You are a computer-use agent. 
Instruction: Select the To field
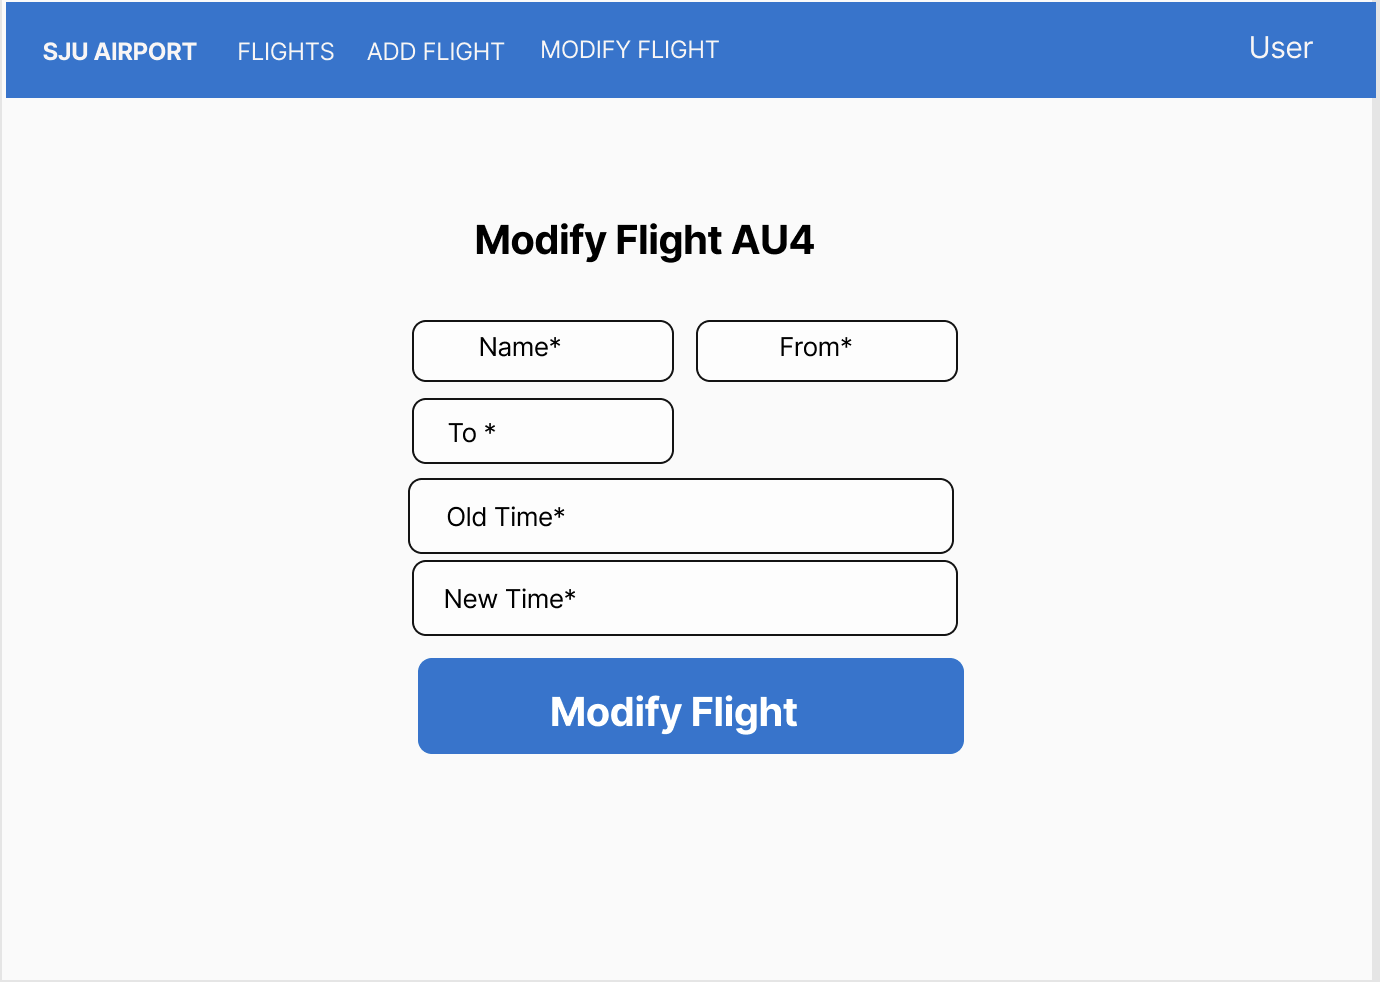click(542, 431)
